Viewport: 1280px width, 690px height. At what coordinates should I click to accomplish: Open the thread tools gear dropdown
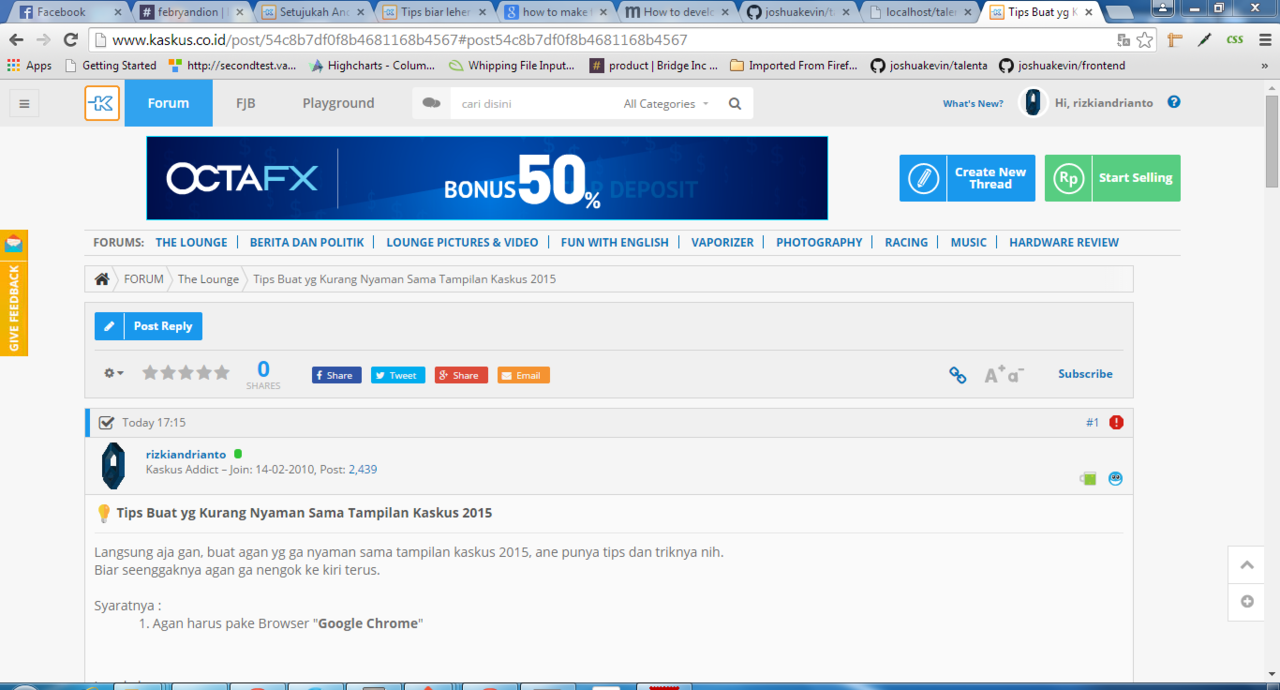[x=113, y=372]
